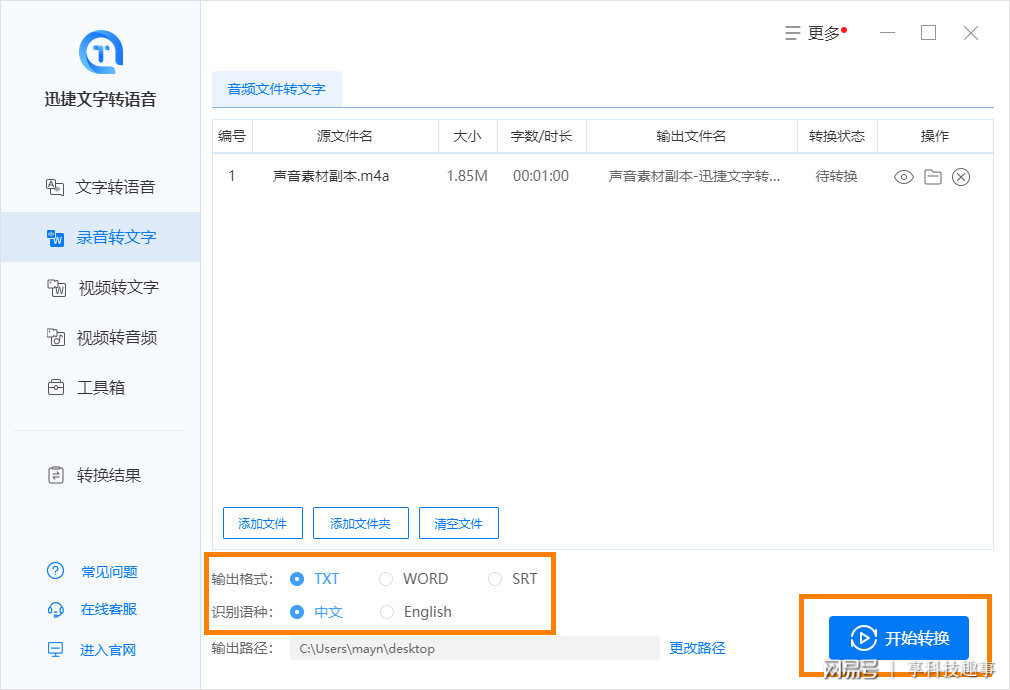
Task: Click the 工具箱 briefcase icon
Action: [x=56, y=388]
